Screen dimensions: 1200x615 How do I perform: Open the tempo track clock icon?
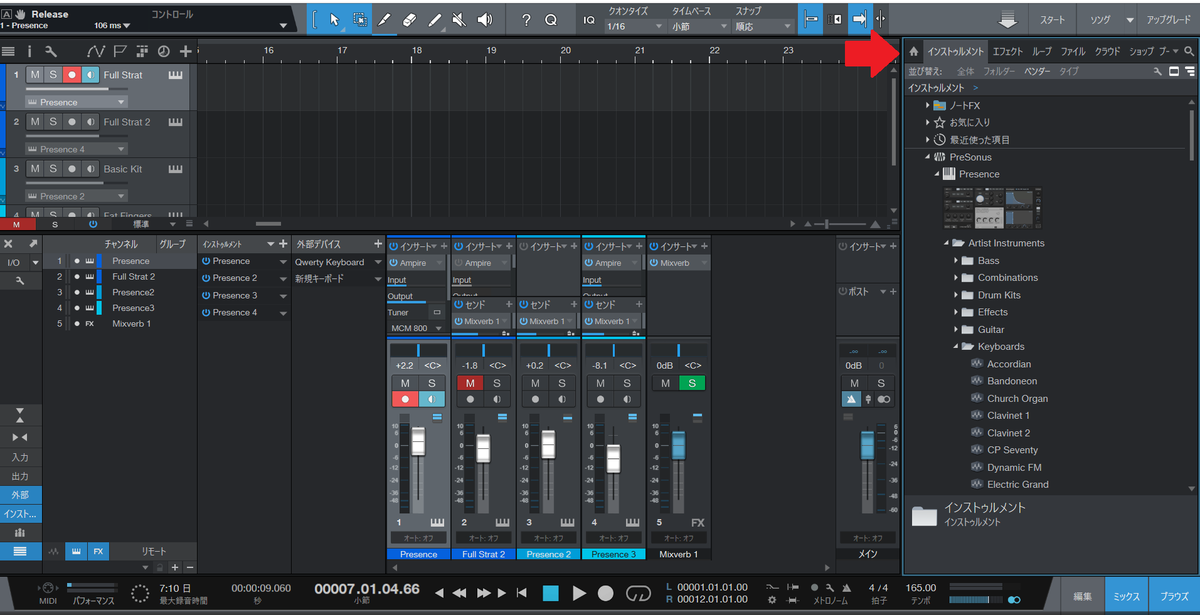(163, 51)
